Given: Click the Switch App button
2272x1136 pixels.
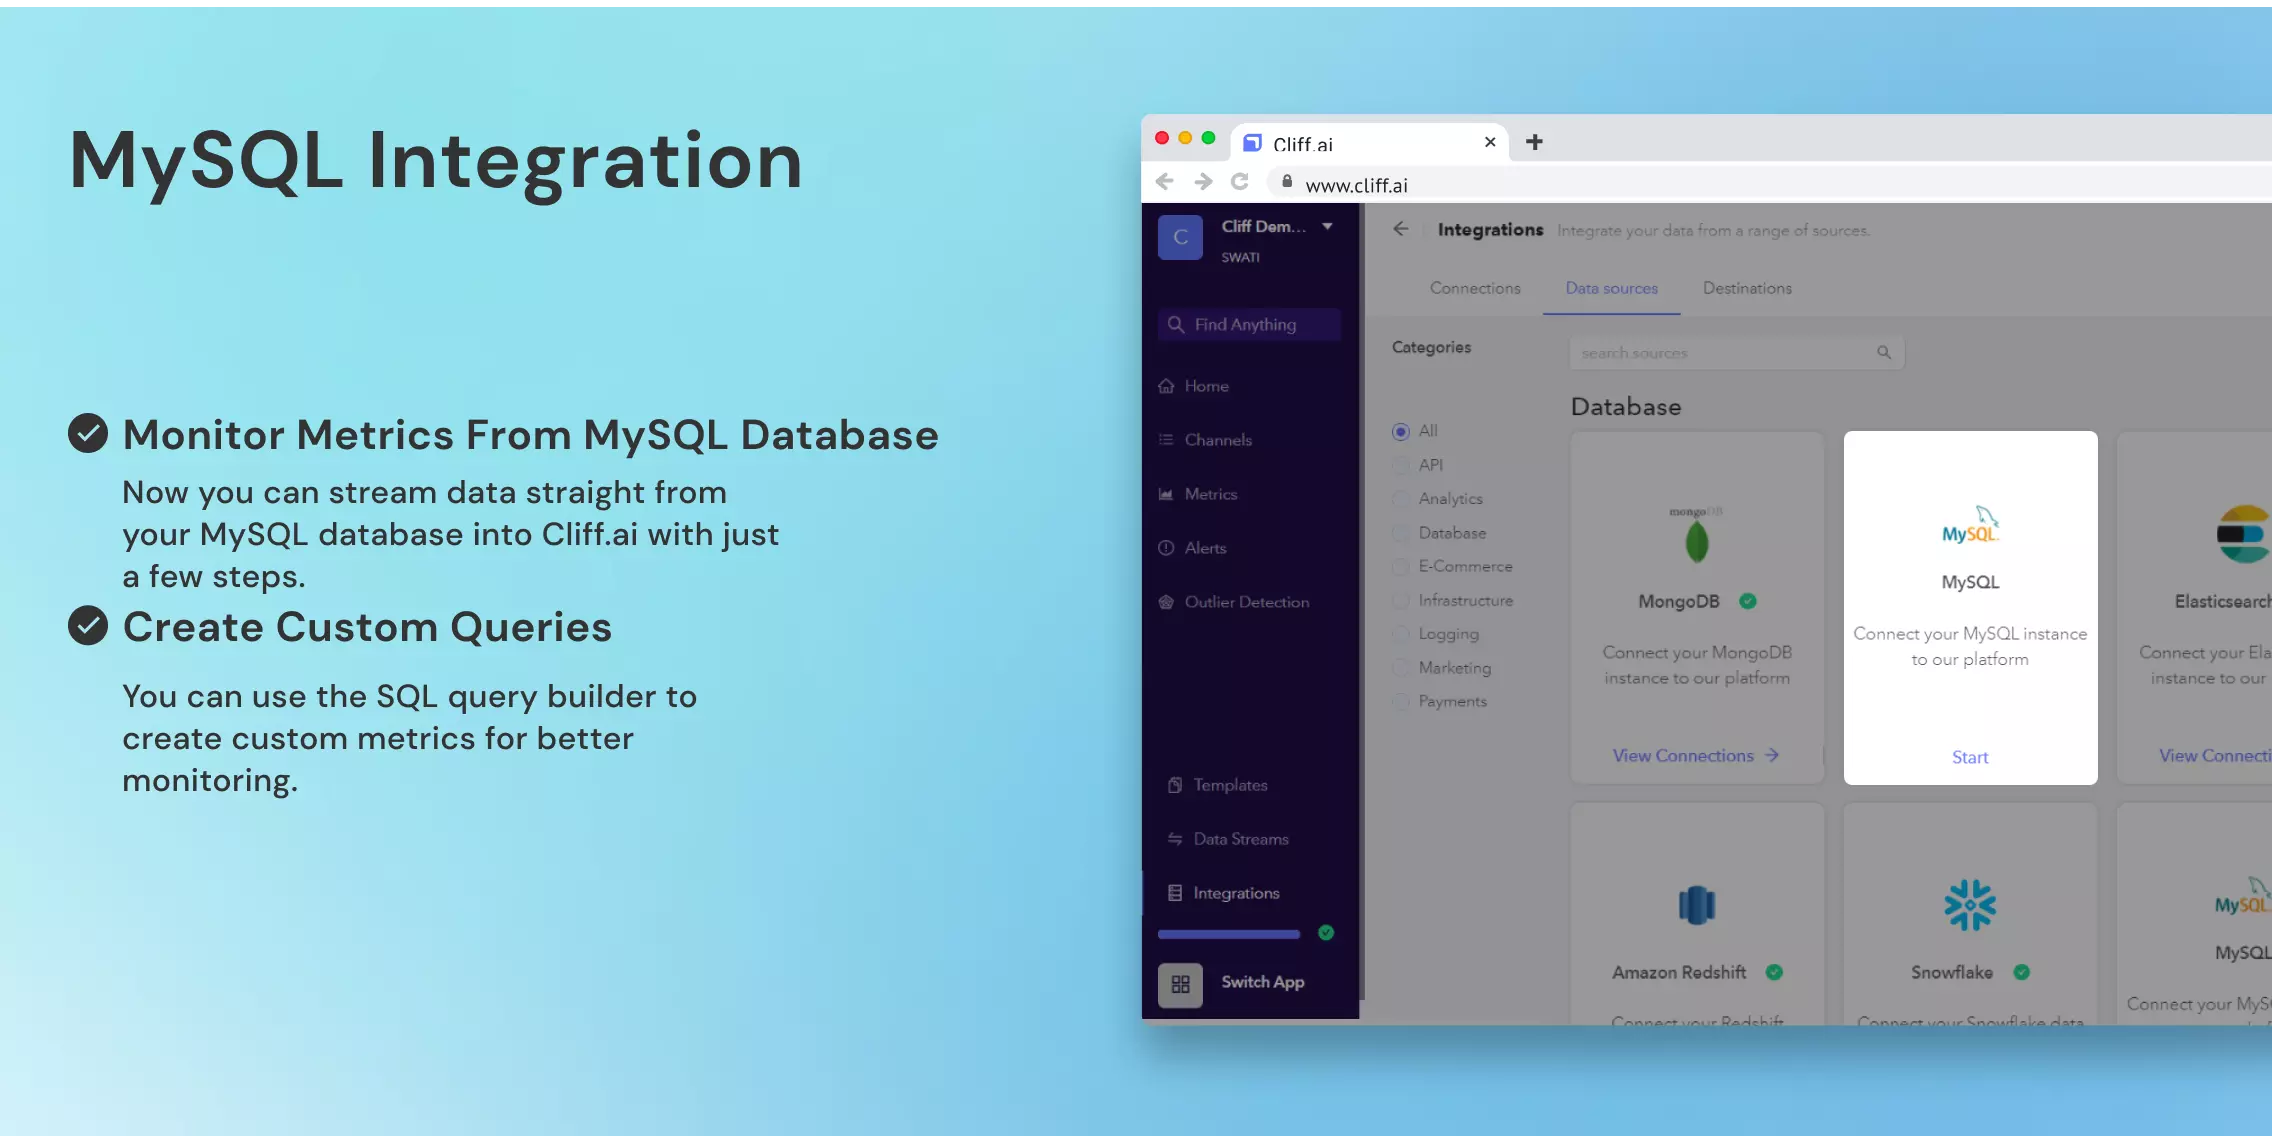Looking at the screenshot, I should click(x=1249, y=982).
